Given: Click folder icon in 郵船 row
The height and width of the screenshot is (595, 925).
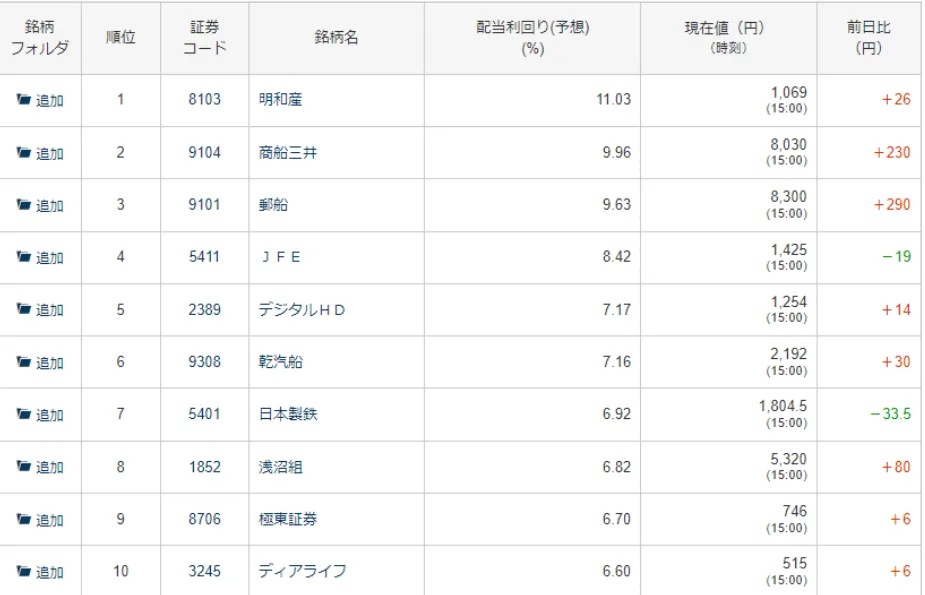Looking at the screenshot, I should point(24,204).
